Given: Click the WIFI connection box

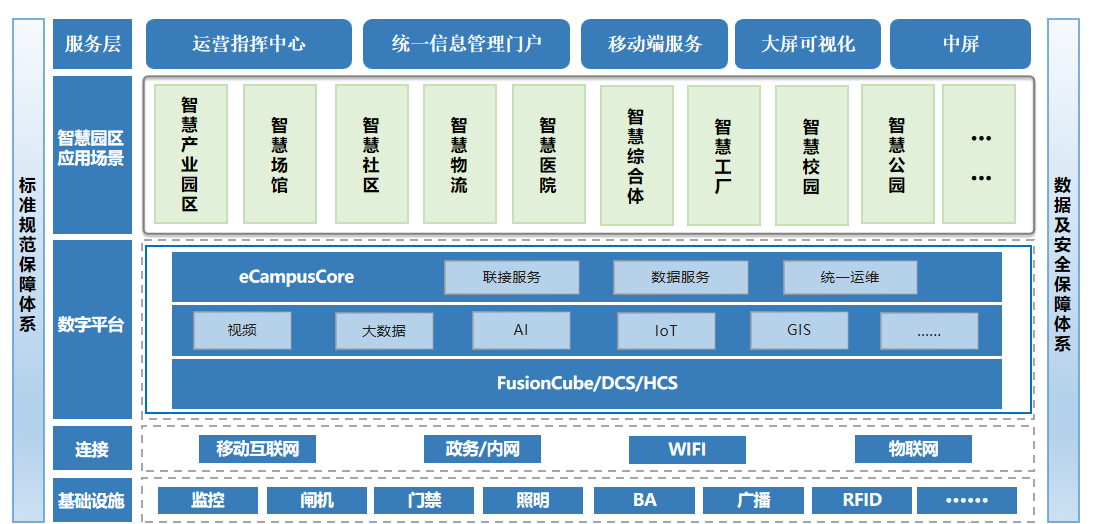Looking at the screenshot, I should tap(686, 449).
